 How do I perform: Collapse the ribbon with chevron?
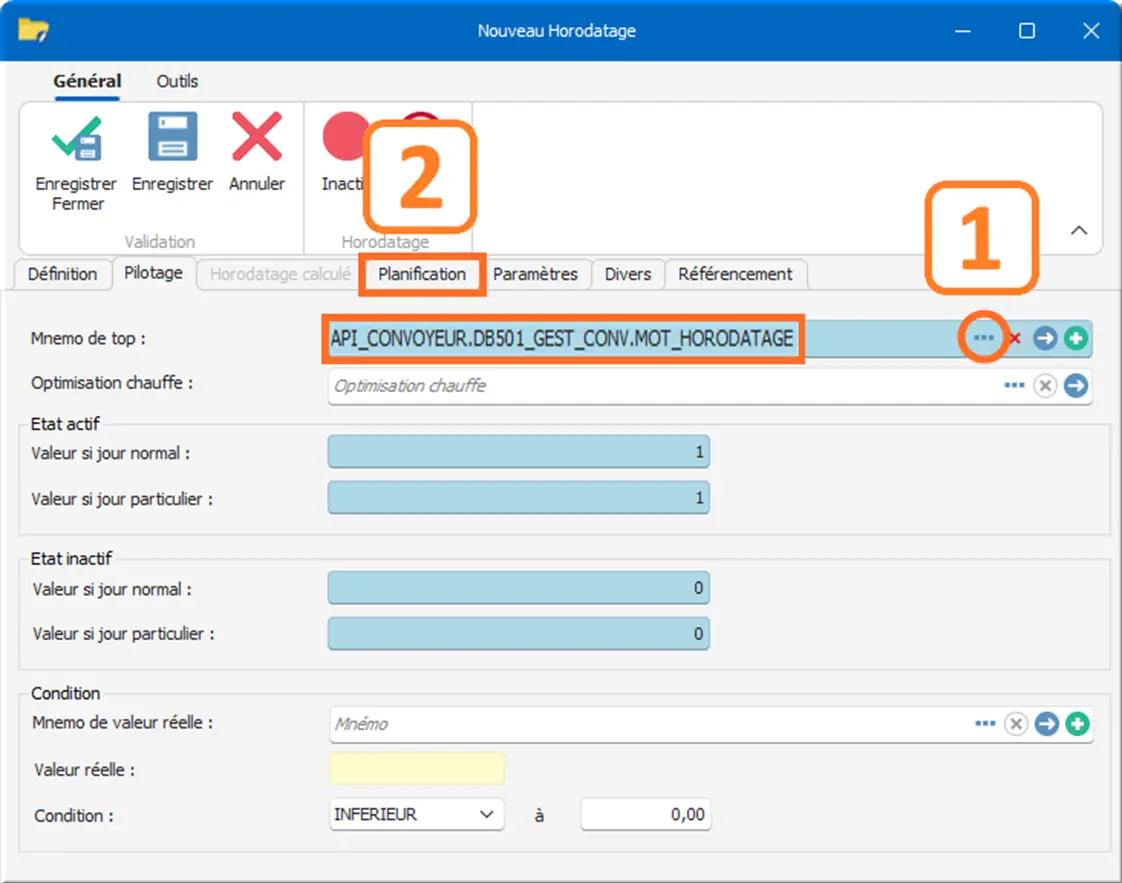(x=1078, y=230)
